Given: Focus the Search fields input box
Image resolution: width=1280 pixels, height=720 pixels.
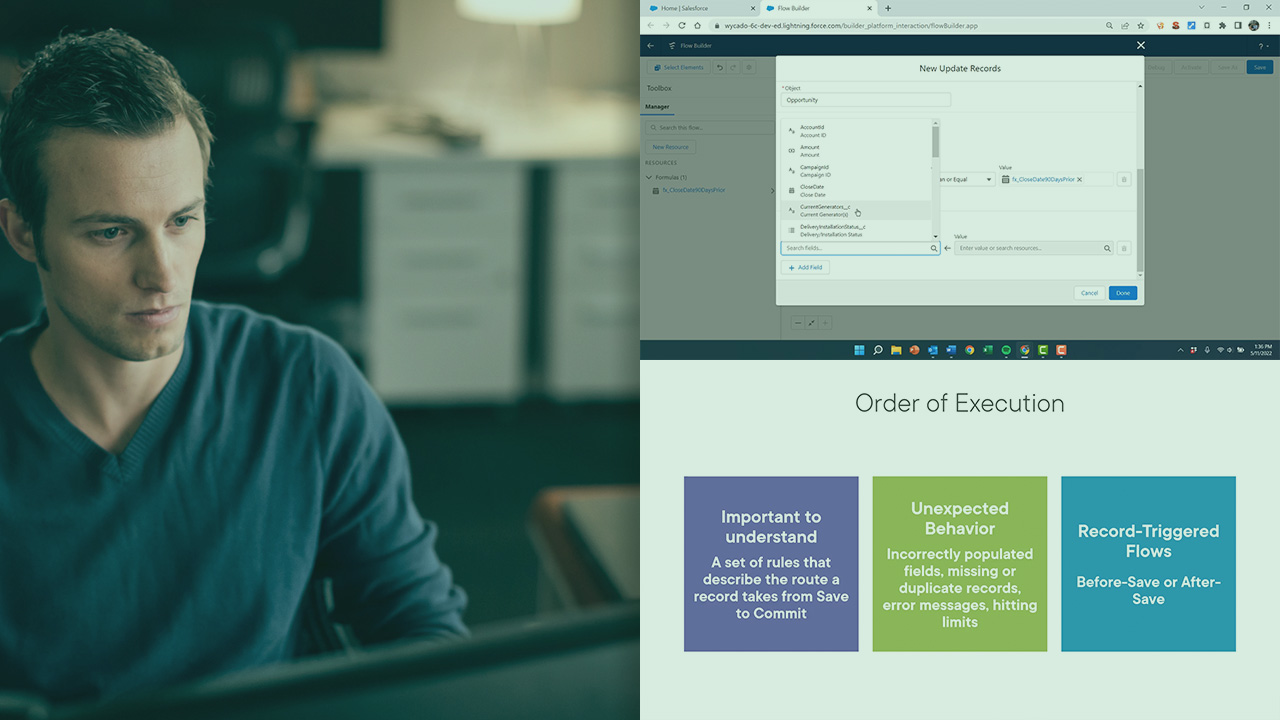Looking at the screenshot, I should pyautogui.click(x=855, y=248).
